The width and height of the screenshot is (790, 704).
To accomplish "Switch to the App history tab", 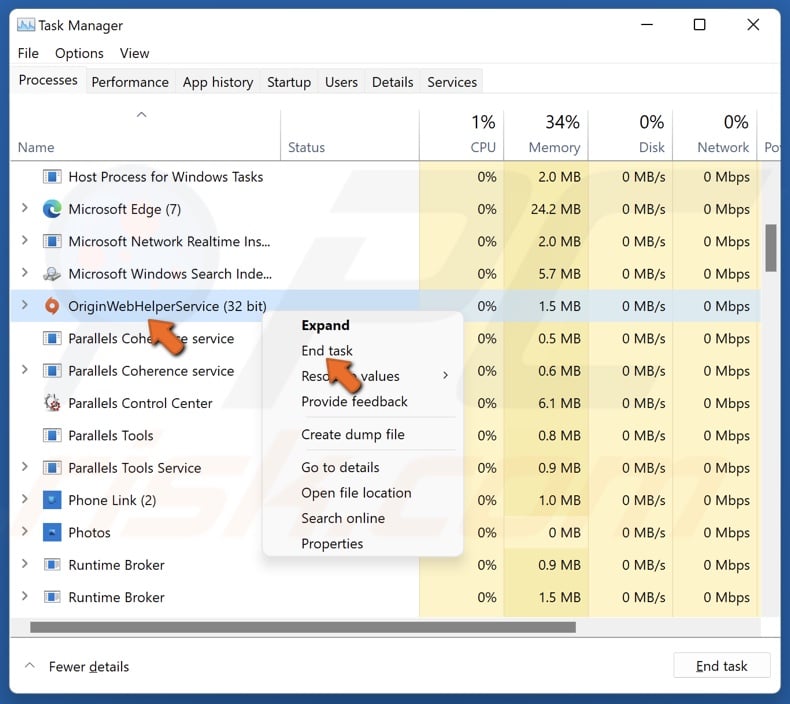I will click(x=218, y=82).
